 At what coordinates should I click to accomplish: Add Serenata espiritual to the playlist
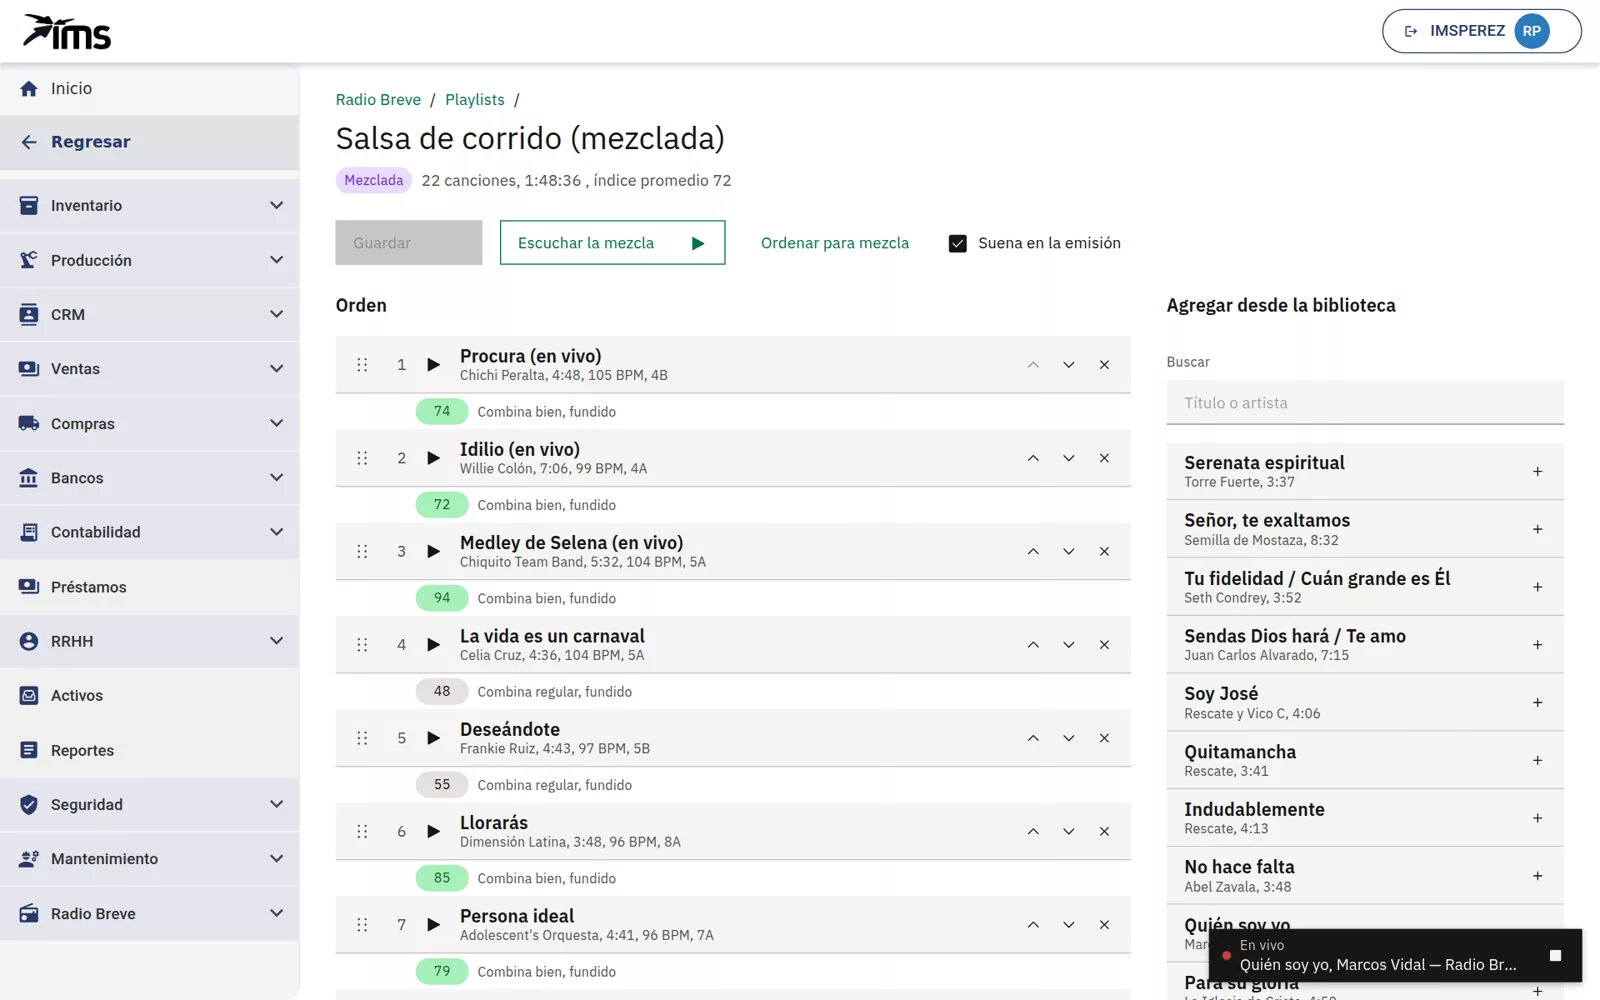click(1537, 471)
